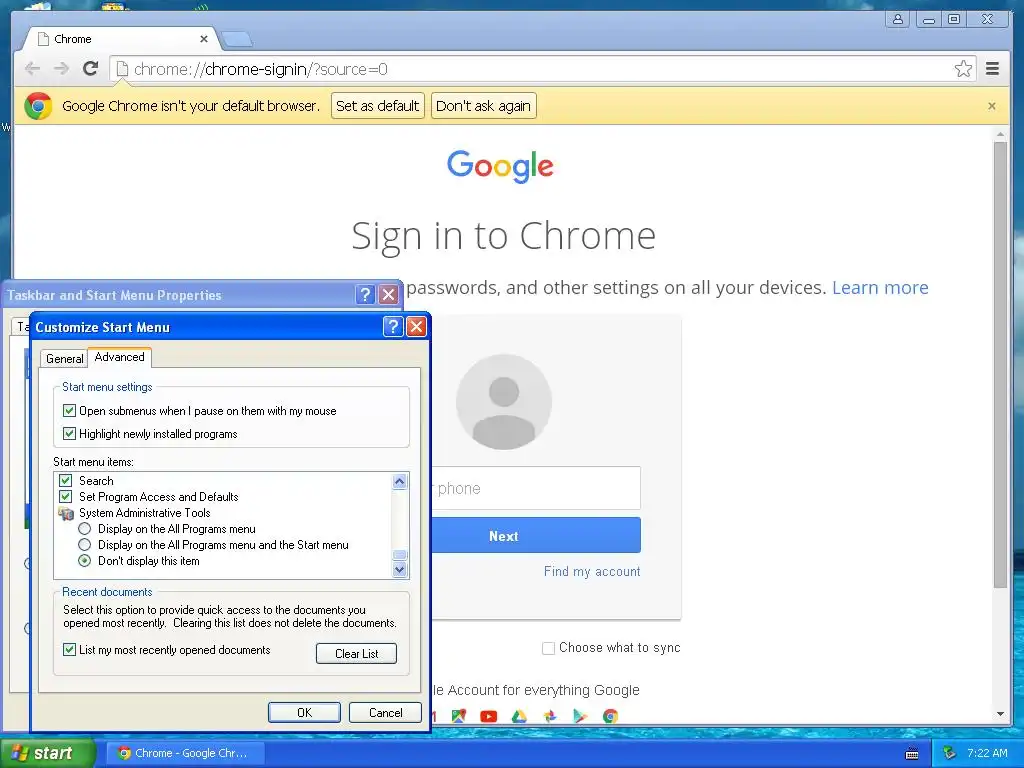Click Chrome page scrollbar down arrow

(1000, 714)
